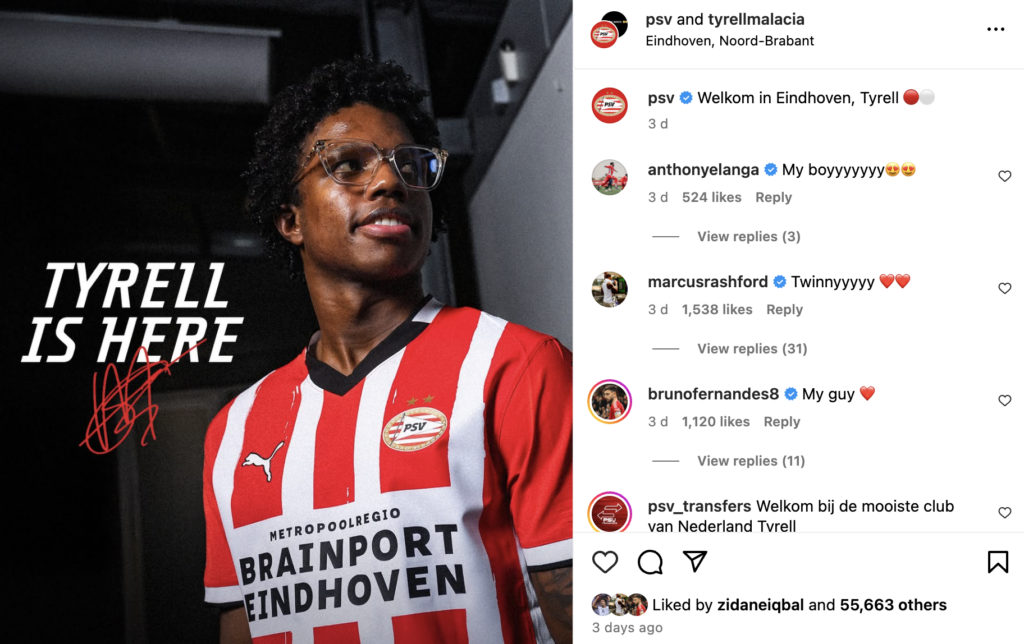Expand View replies (3)

748,236
